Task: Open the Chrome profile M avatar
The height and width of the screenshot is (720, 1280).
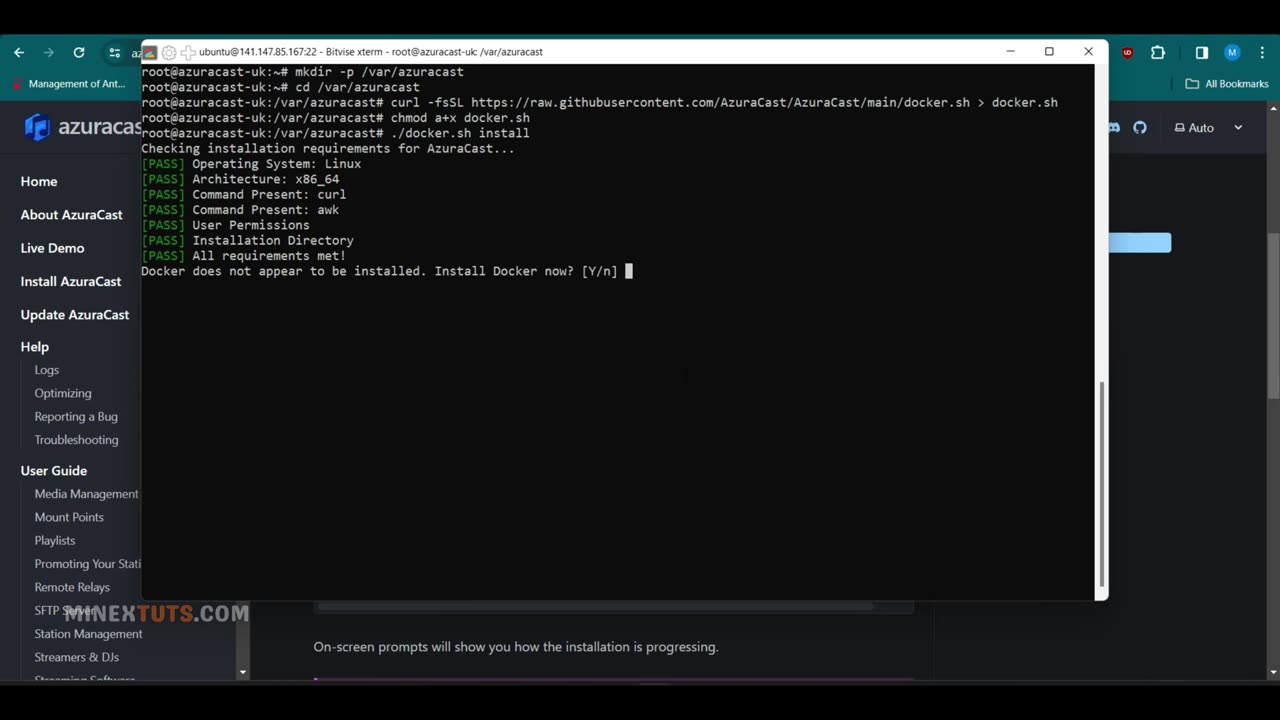Action: 1232,52
